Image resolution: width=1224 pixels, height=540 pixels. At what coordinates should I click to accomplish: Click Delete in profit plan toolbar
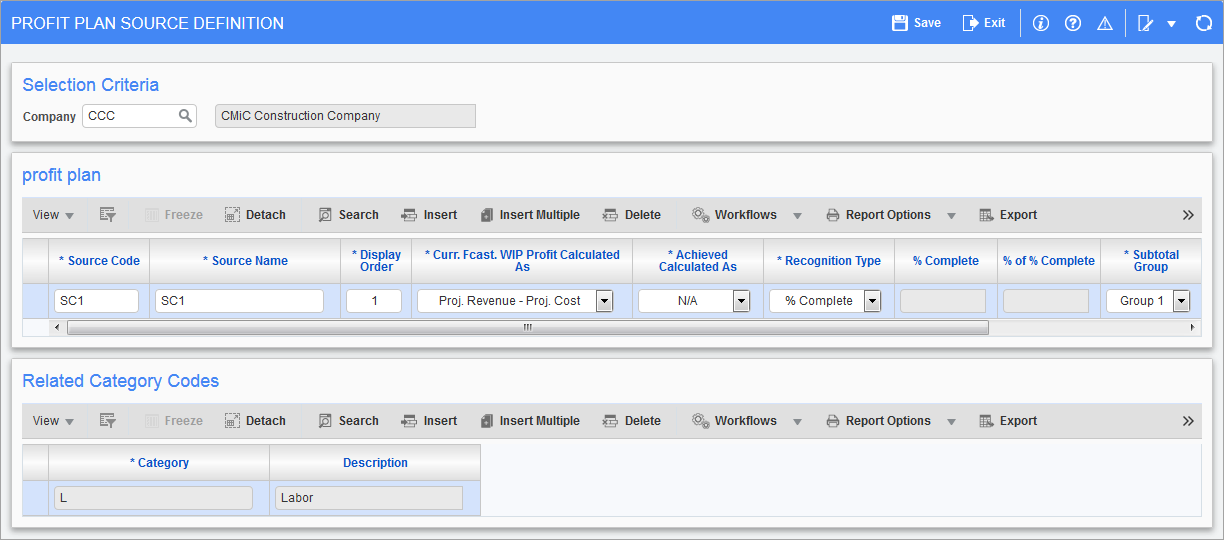(x=631, y=215)
